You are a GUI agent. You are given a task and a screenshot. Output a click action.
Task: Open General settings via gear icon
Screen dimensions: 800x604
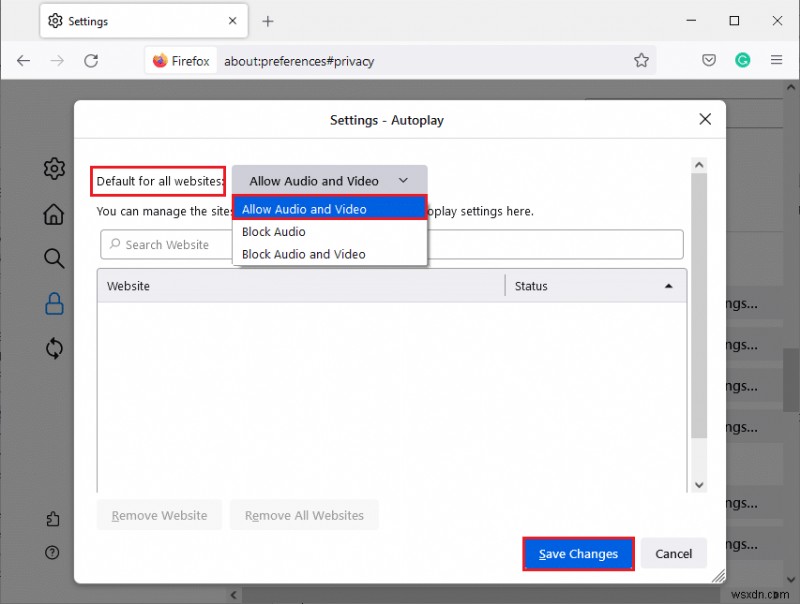pos(54,168)
